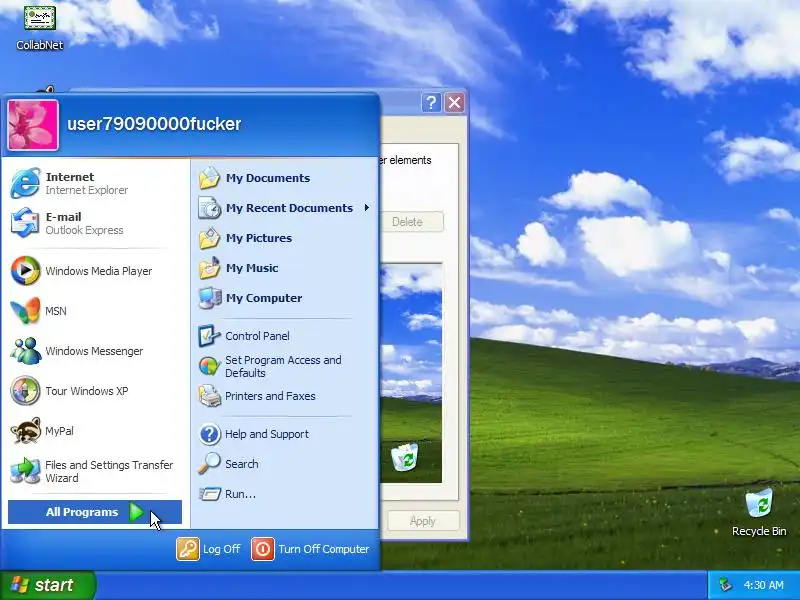Screen dimensions: 800x600
Task: Open Control Panel icon
Action: point(209,336)
